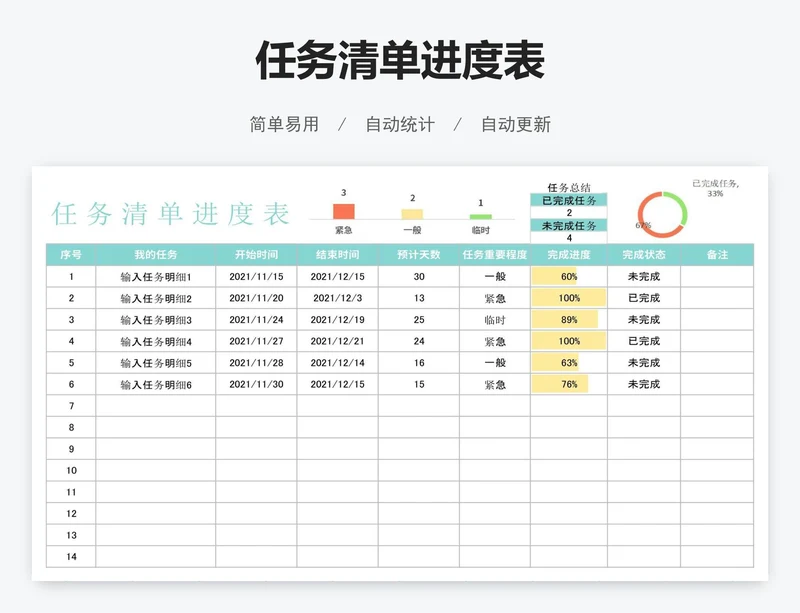
Task: Click the start date 2021/11/30
Action: (x=256, y=384)
